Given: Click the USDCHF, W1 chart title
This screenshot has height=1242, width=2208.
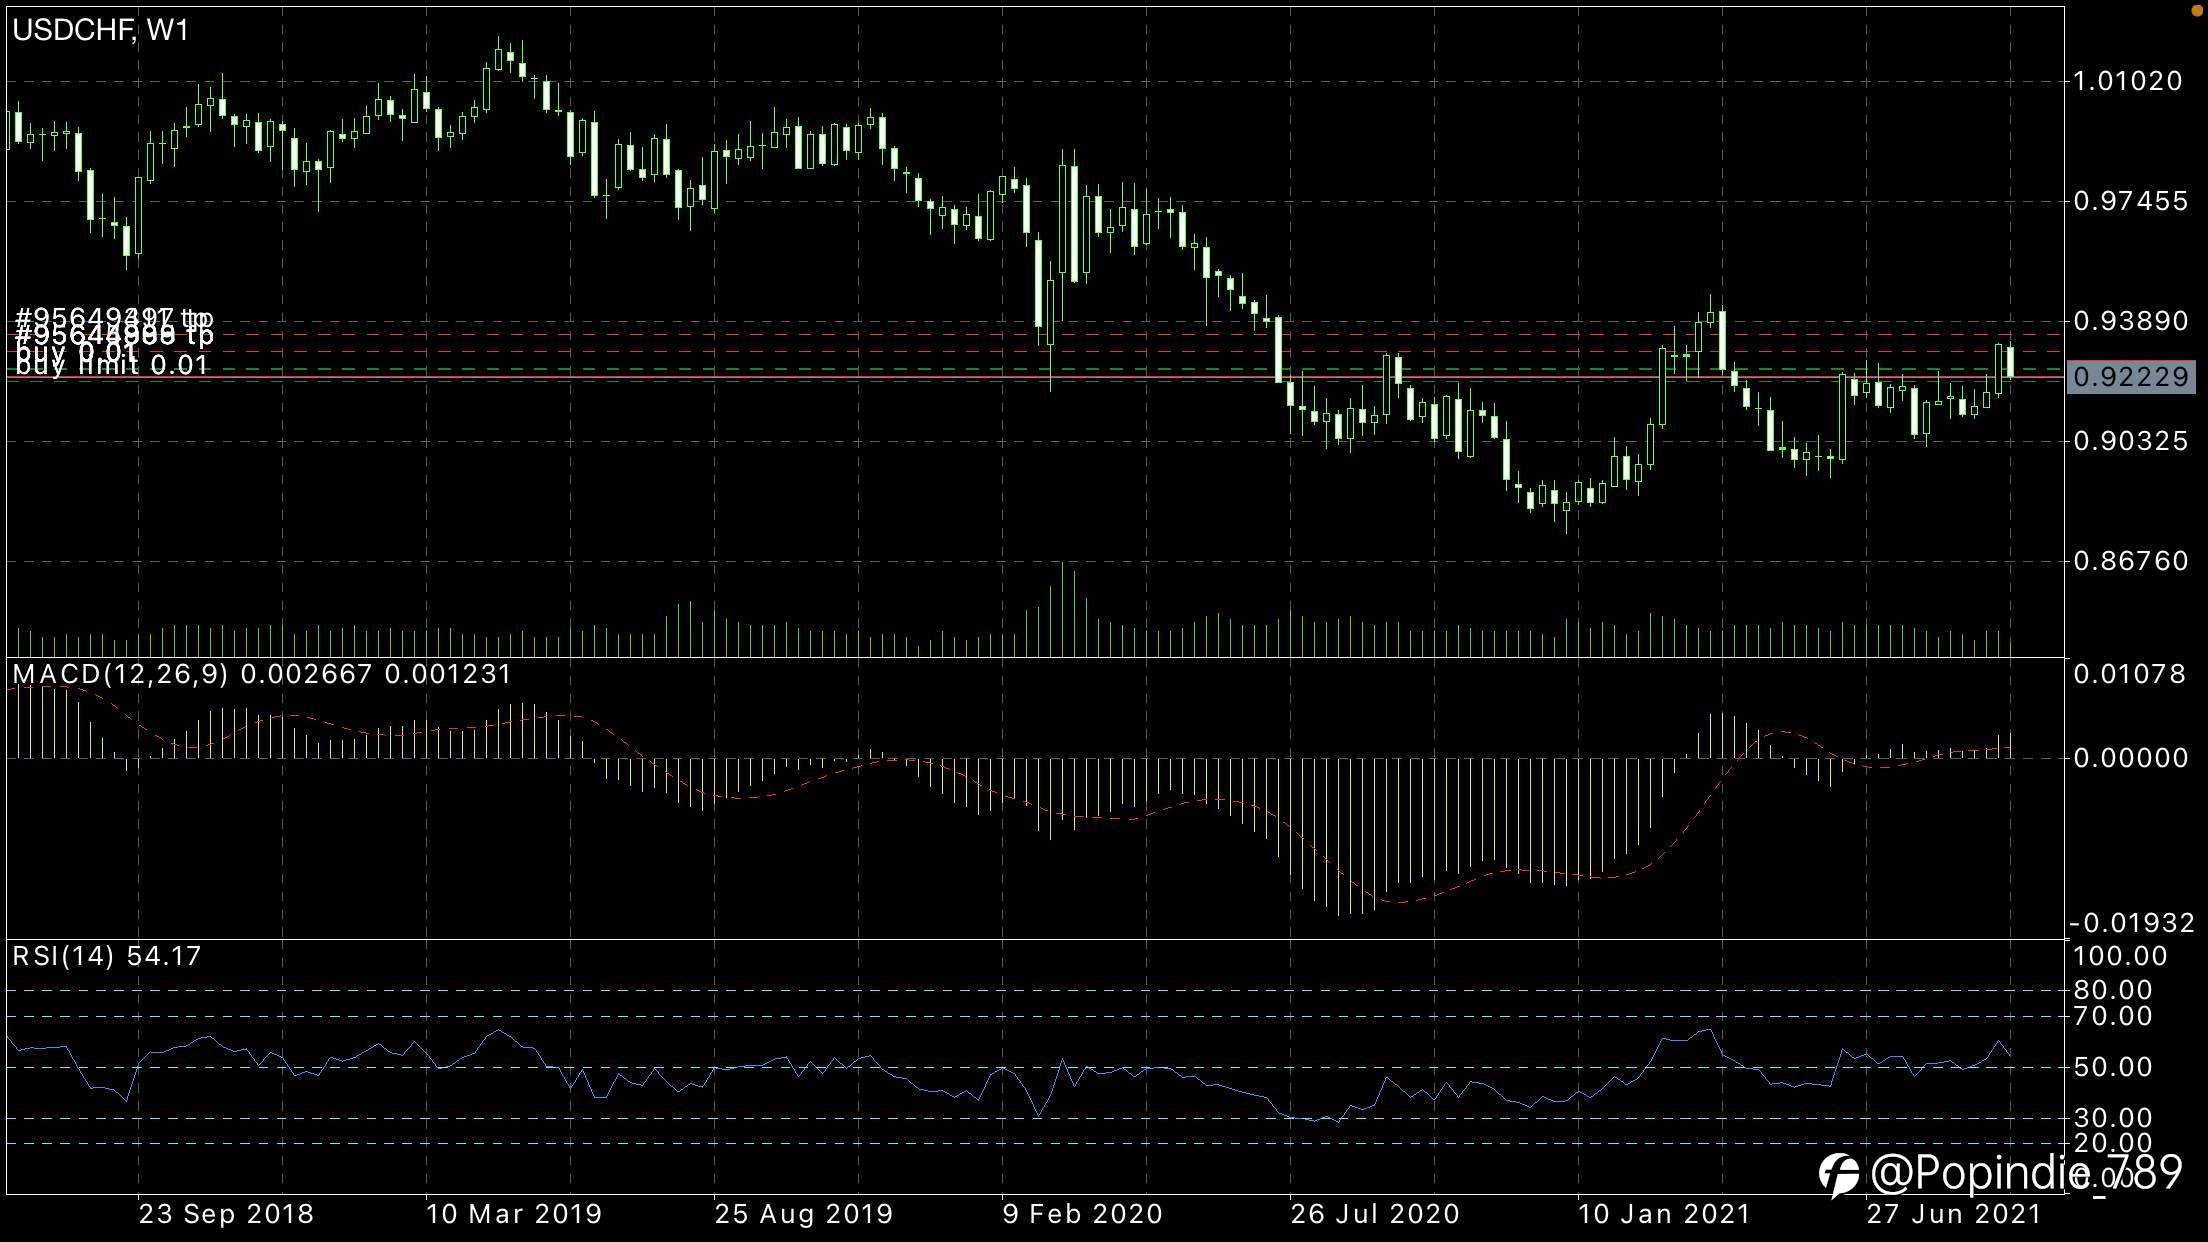Looking at the screenshot, I should coord(100,30).
